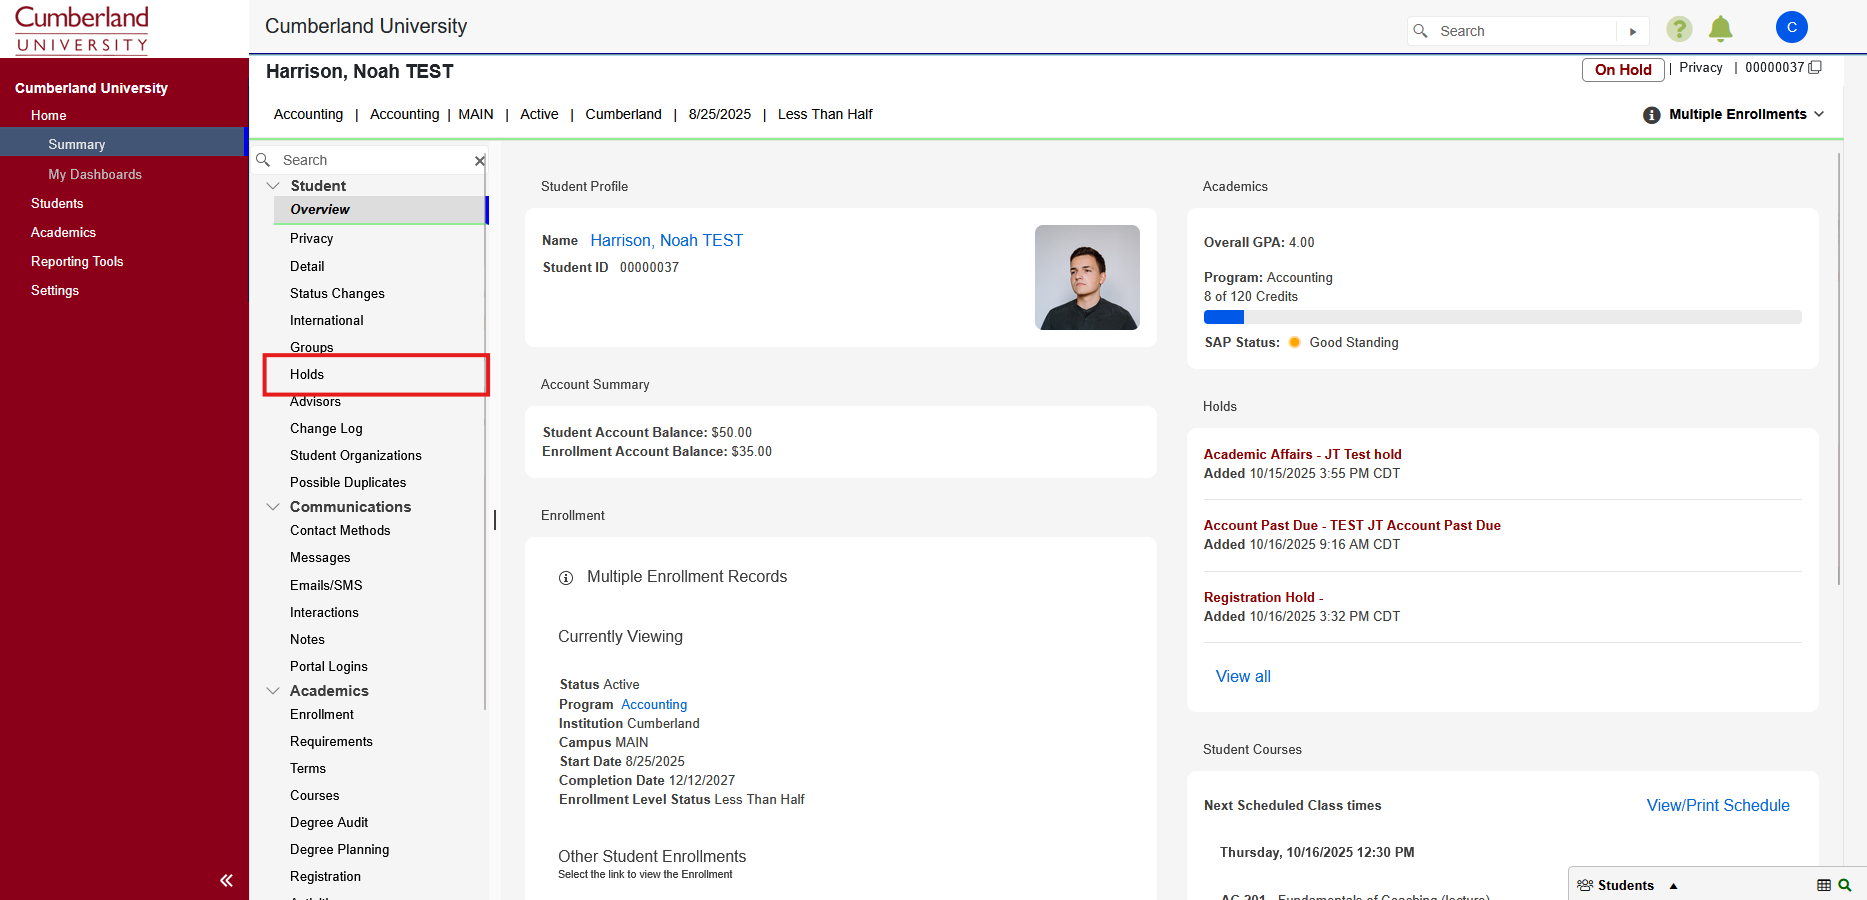Click the magnifier icon in top search
The image size is (1867, 900).
pyautogui.click(x=1420, y=31)
